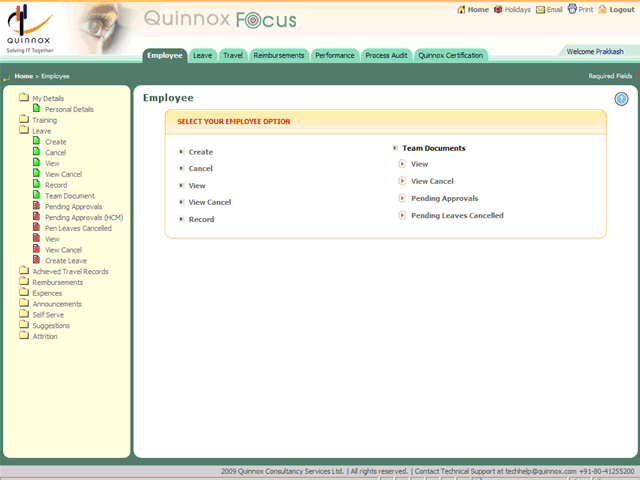
Task: Click the blue help icon beside Employee panel
Action: 621,98
